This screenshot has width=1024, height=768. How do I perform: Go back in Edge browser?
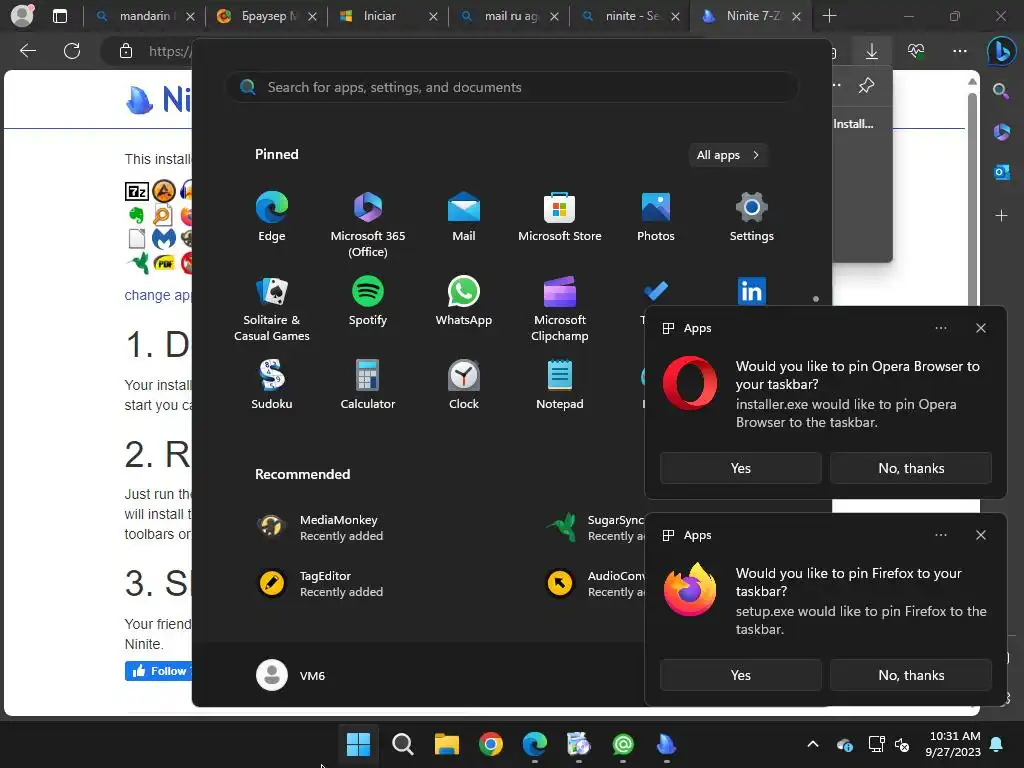tap(28, 51)
